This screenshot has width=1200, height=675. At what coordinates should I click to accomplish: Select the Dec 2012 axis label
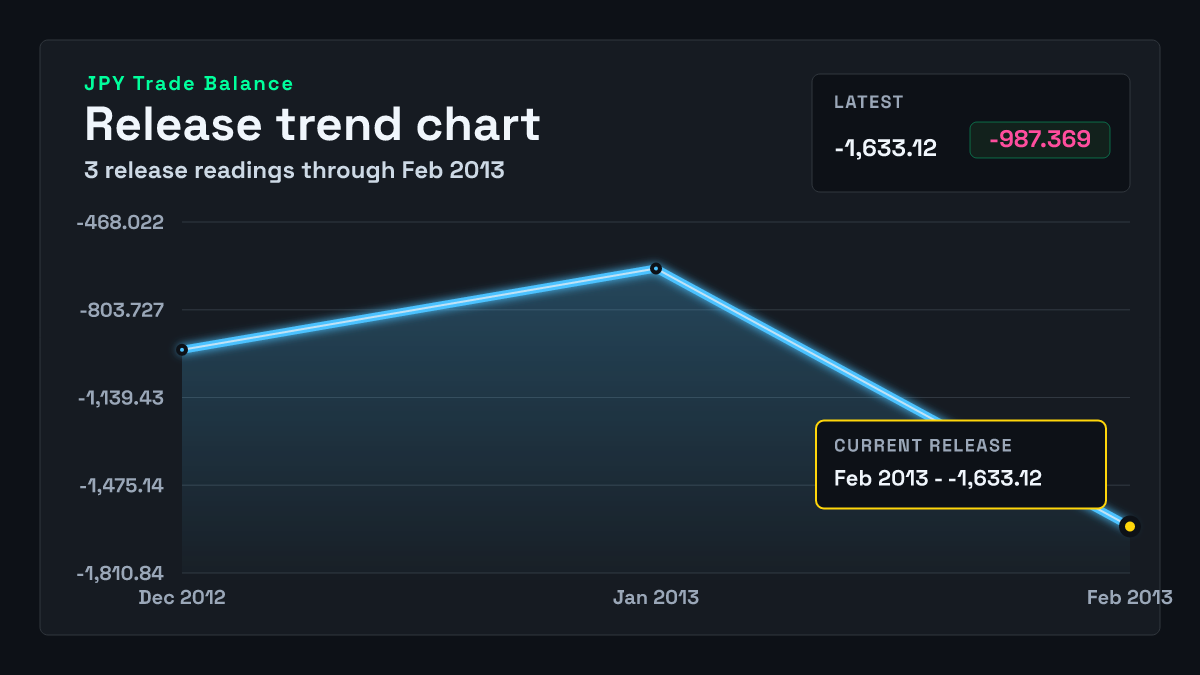[182, 598]
